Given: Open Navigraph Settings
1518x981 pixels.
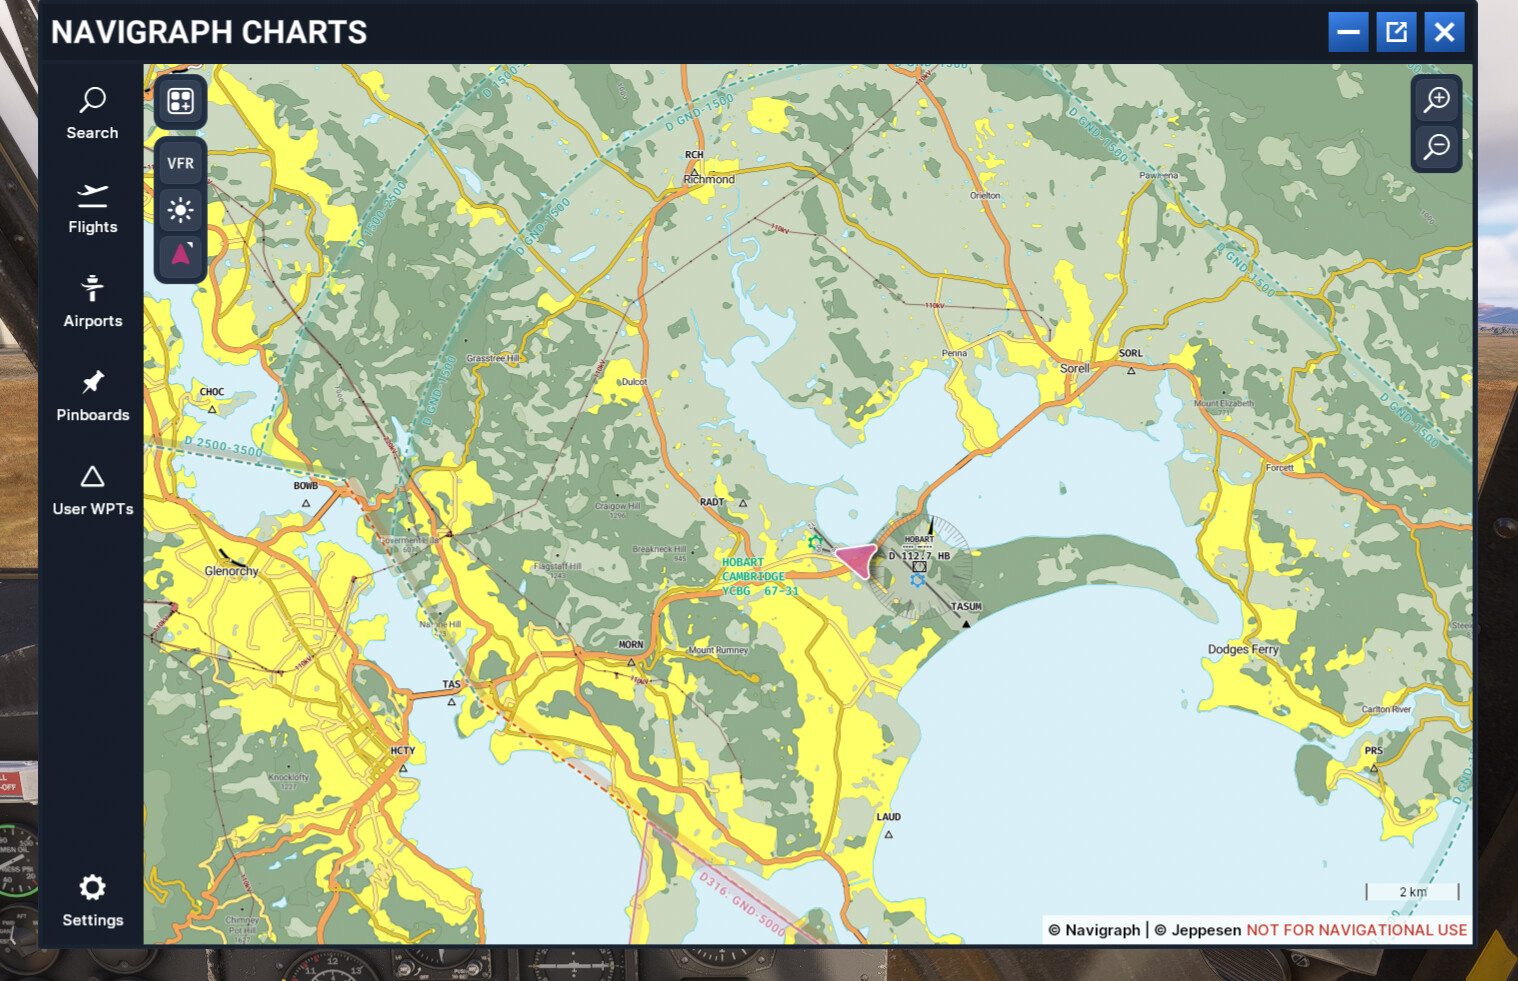Looking at the screenshot, I should (x=92, y=901).
